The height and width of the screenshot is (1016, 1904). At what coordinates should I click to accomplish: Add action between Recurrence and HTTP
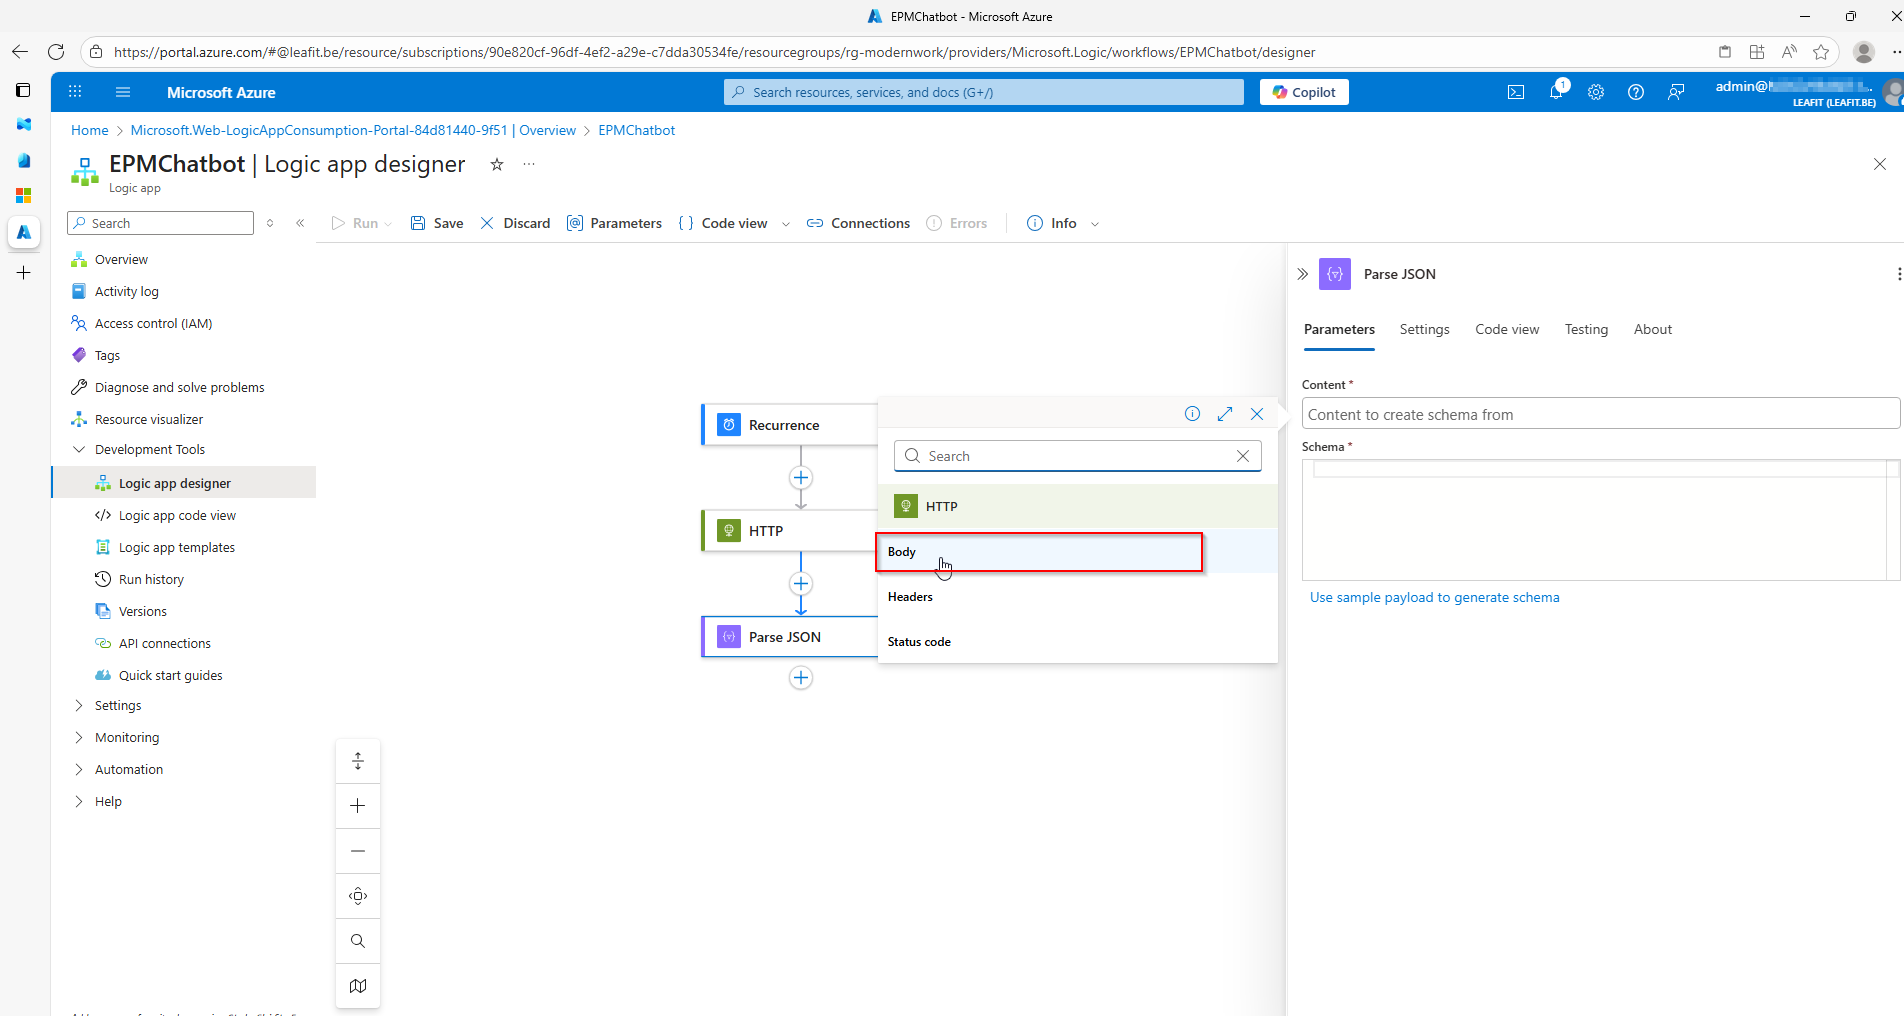pos(801,478)
